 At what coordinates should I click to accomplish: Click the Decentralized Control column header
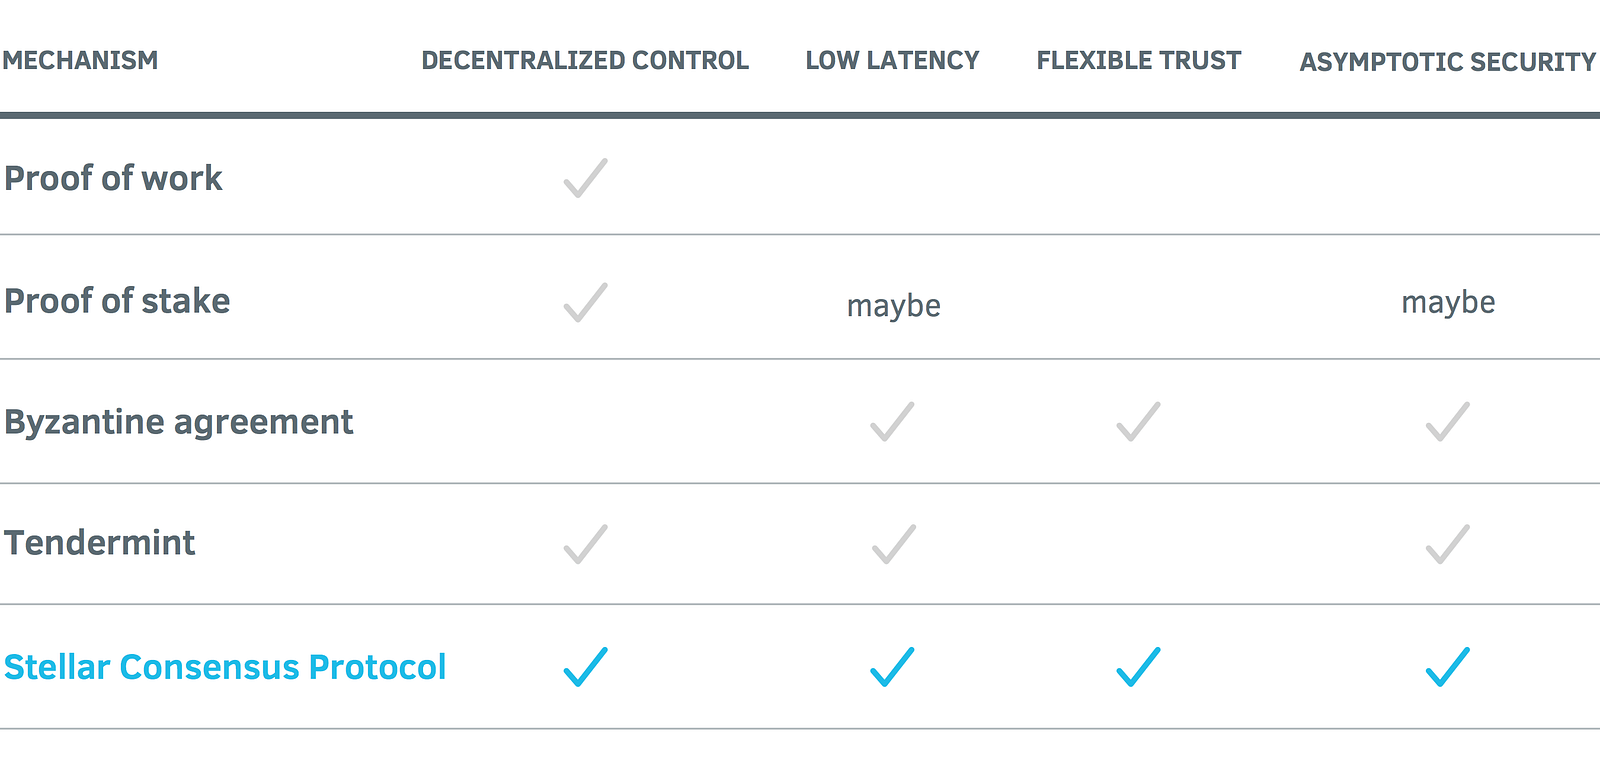pyautogui.click(x=585, y=61)
